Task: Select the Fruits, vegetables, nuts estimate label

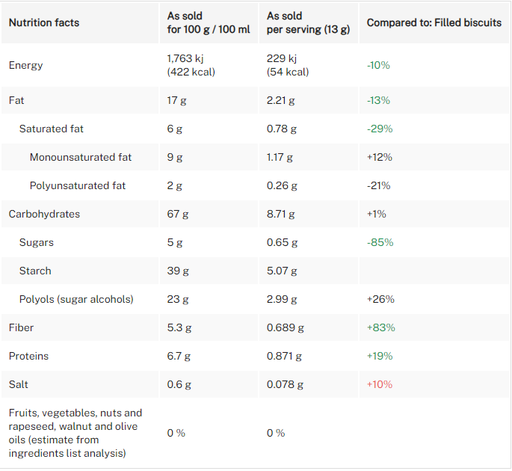Action: click(75, 433)
